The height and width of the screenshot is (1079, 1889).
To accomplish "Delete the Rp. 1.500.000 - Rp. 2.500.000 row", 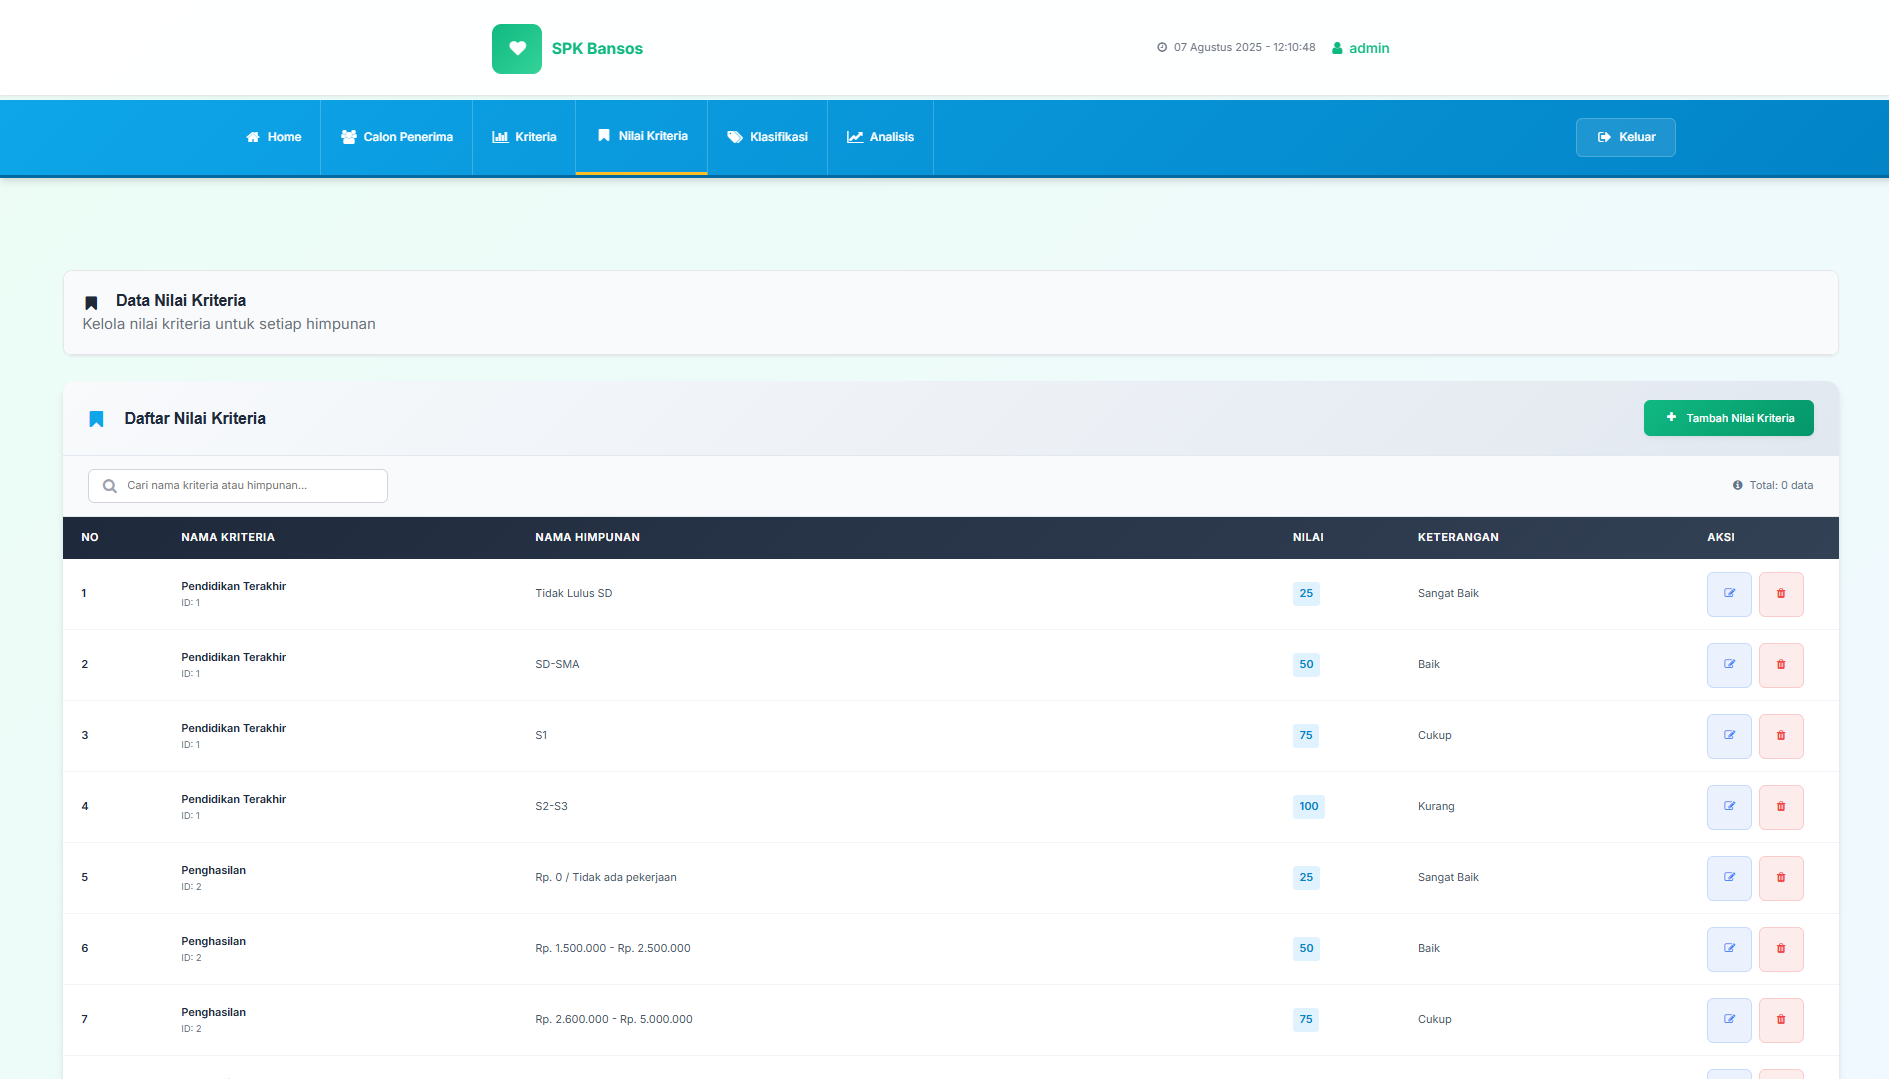I will point(1781,949).
